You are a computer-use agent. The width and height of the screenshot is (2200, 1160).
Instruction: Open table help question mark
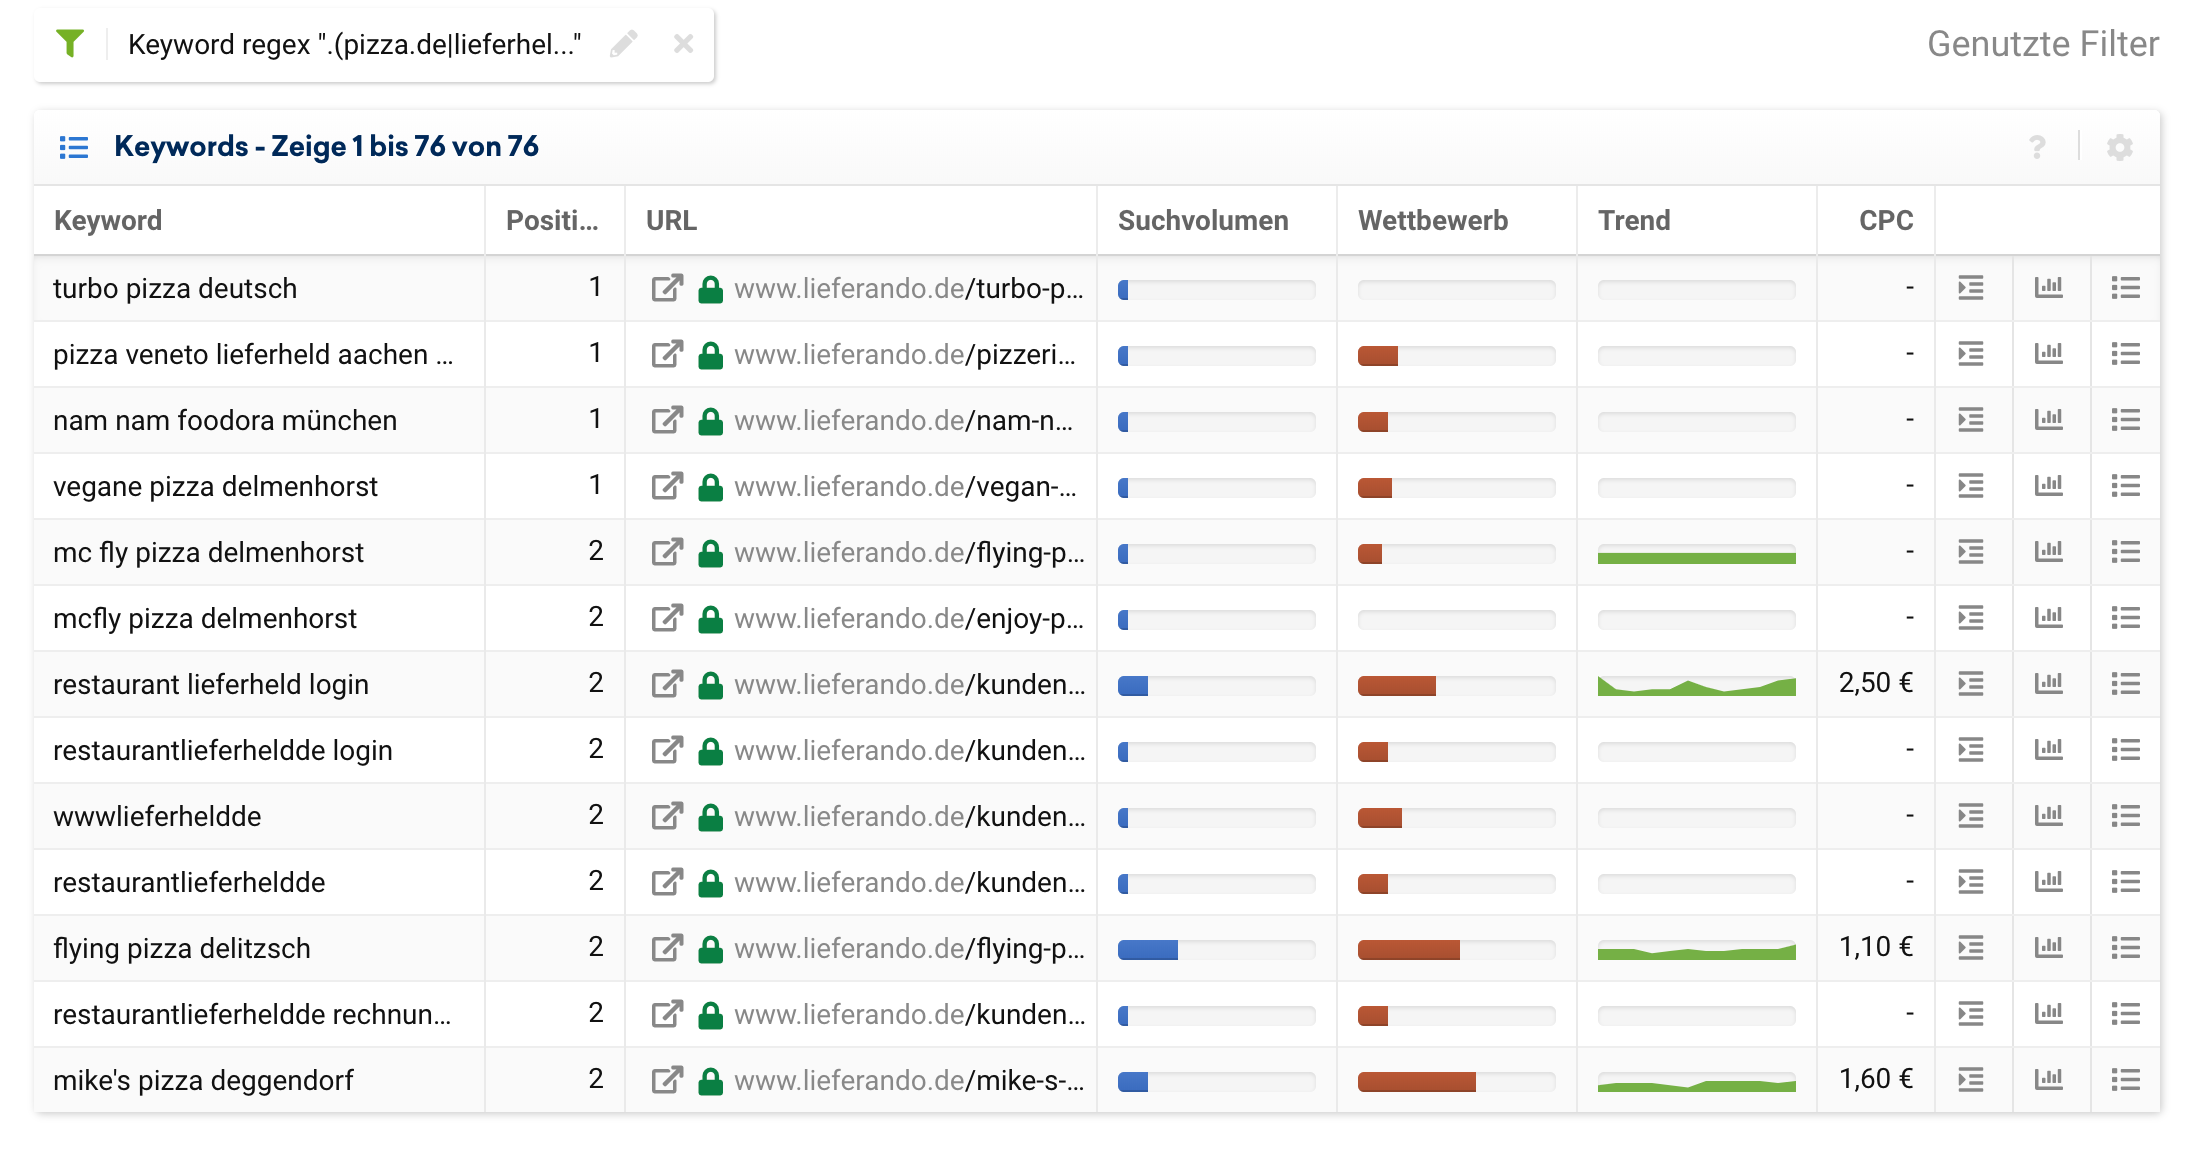coord(2037,147)
